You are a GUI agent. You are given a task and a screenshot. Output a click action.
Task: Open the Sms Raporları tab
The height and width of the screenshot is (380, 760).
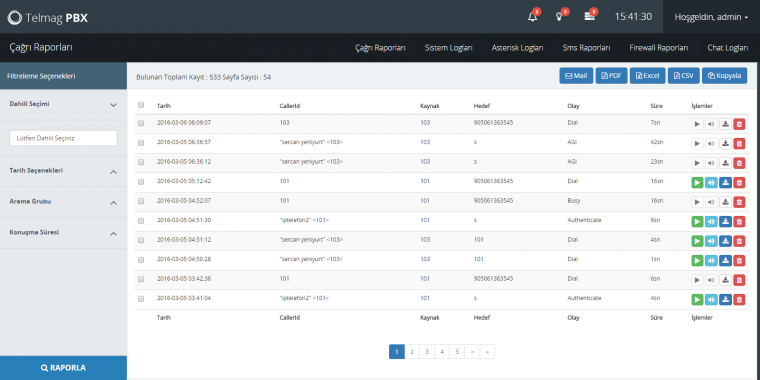586,48
